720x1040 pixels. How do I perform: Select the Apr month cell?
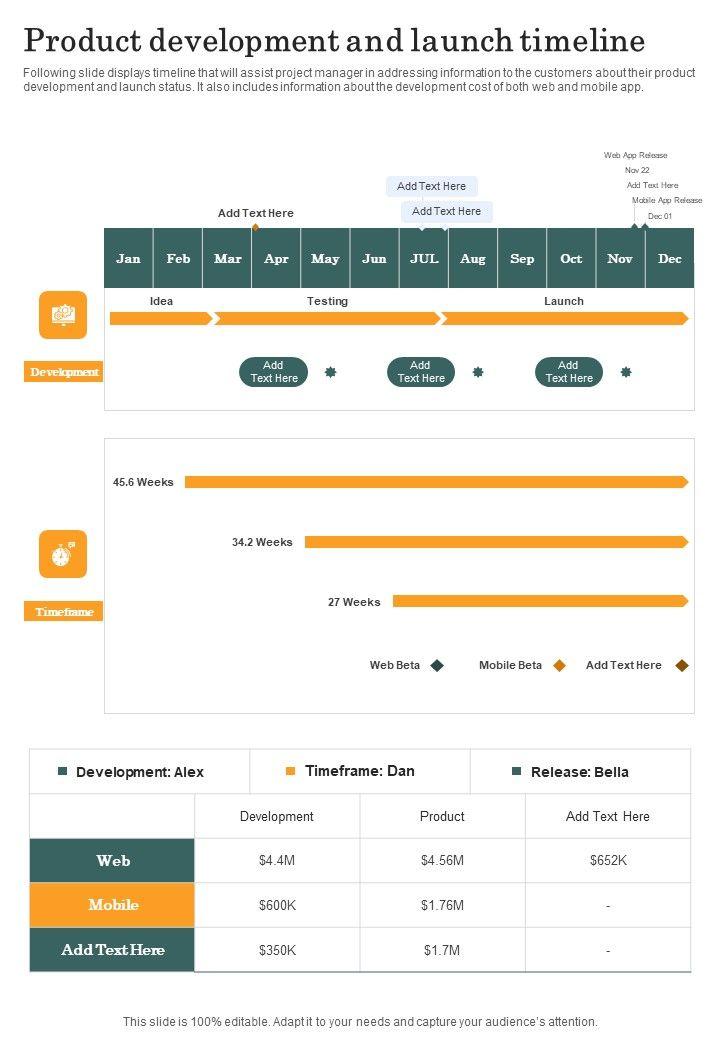[276, 258]
